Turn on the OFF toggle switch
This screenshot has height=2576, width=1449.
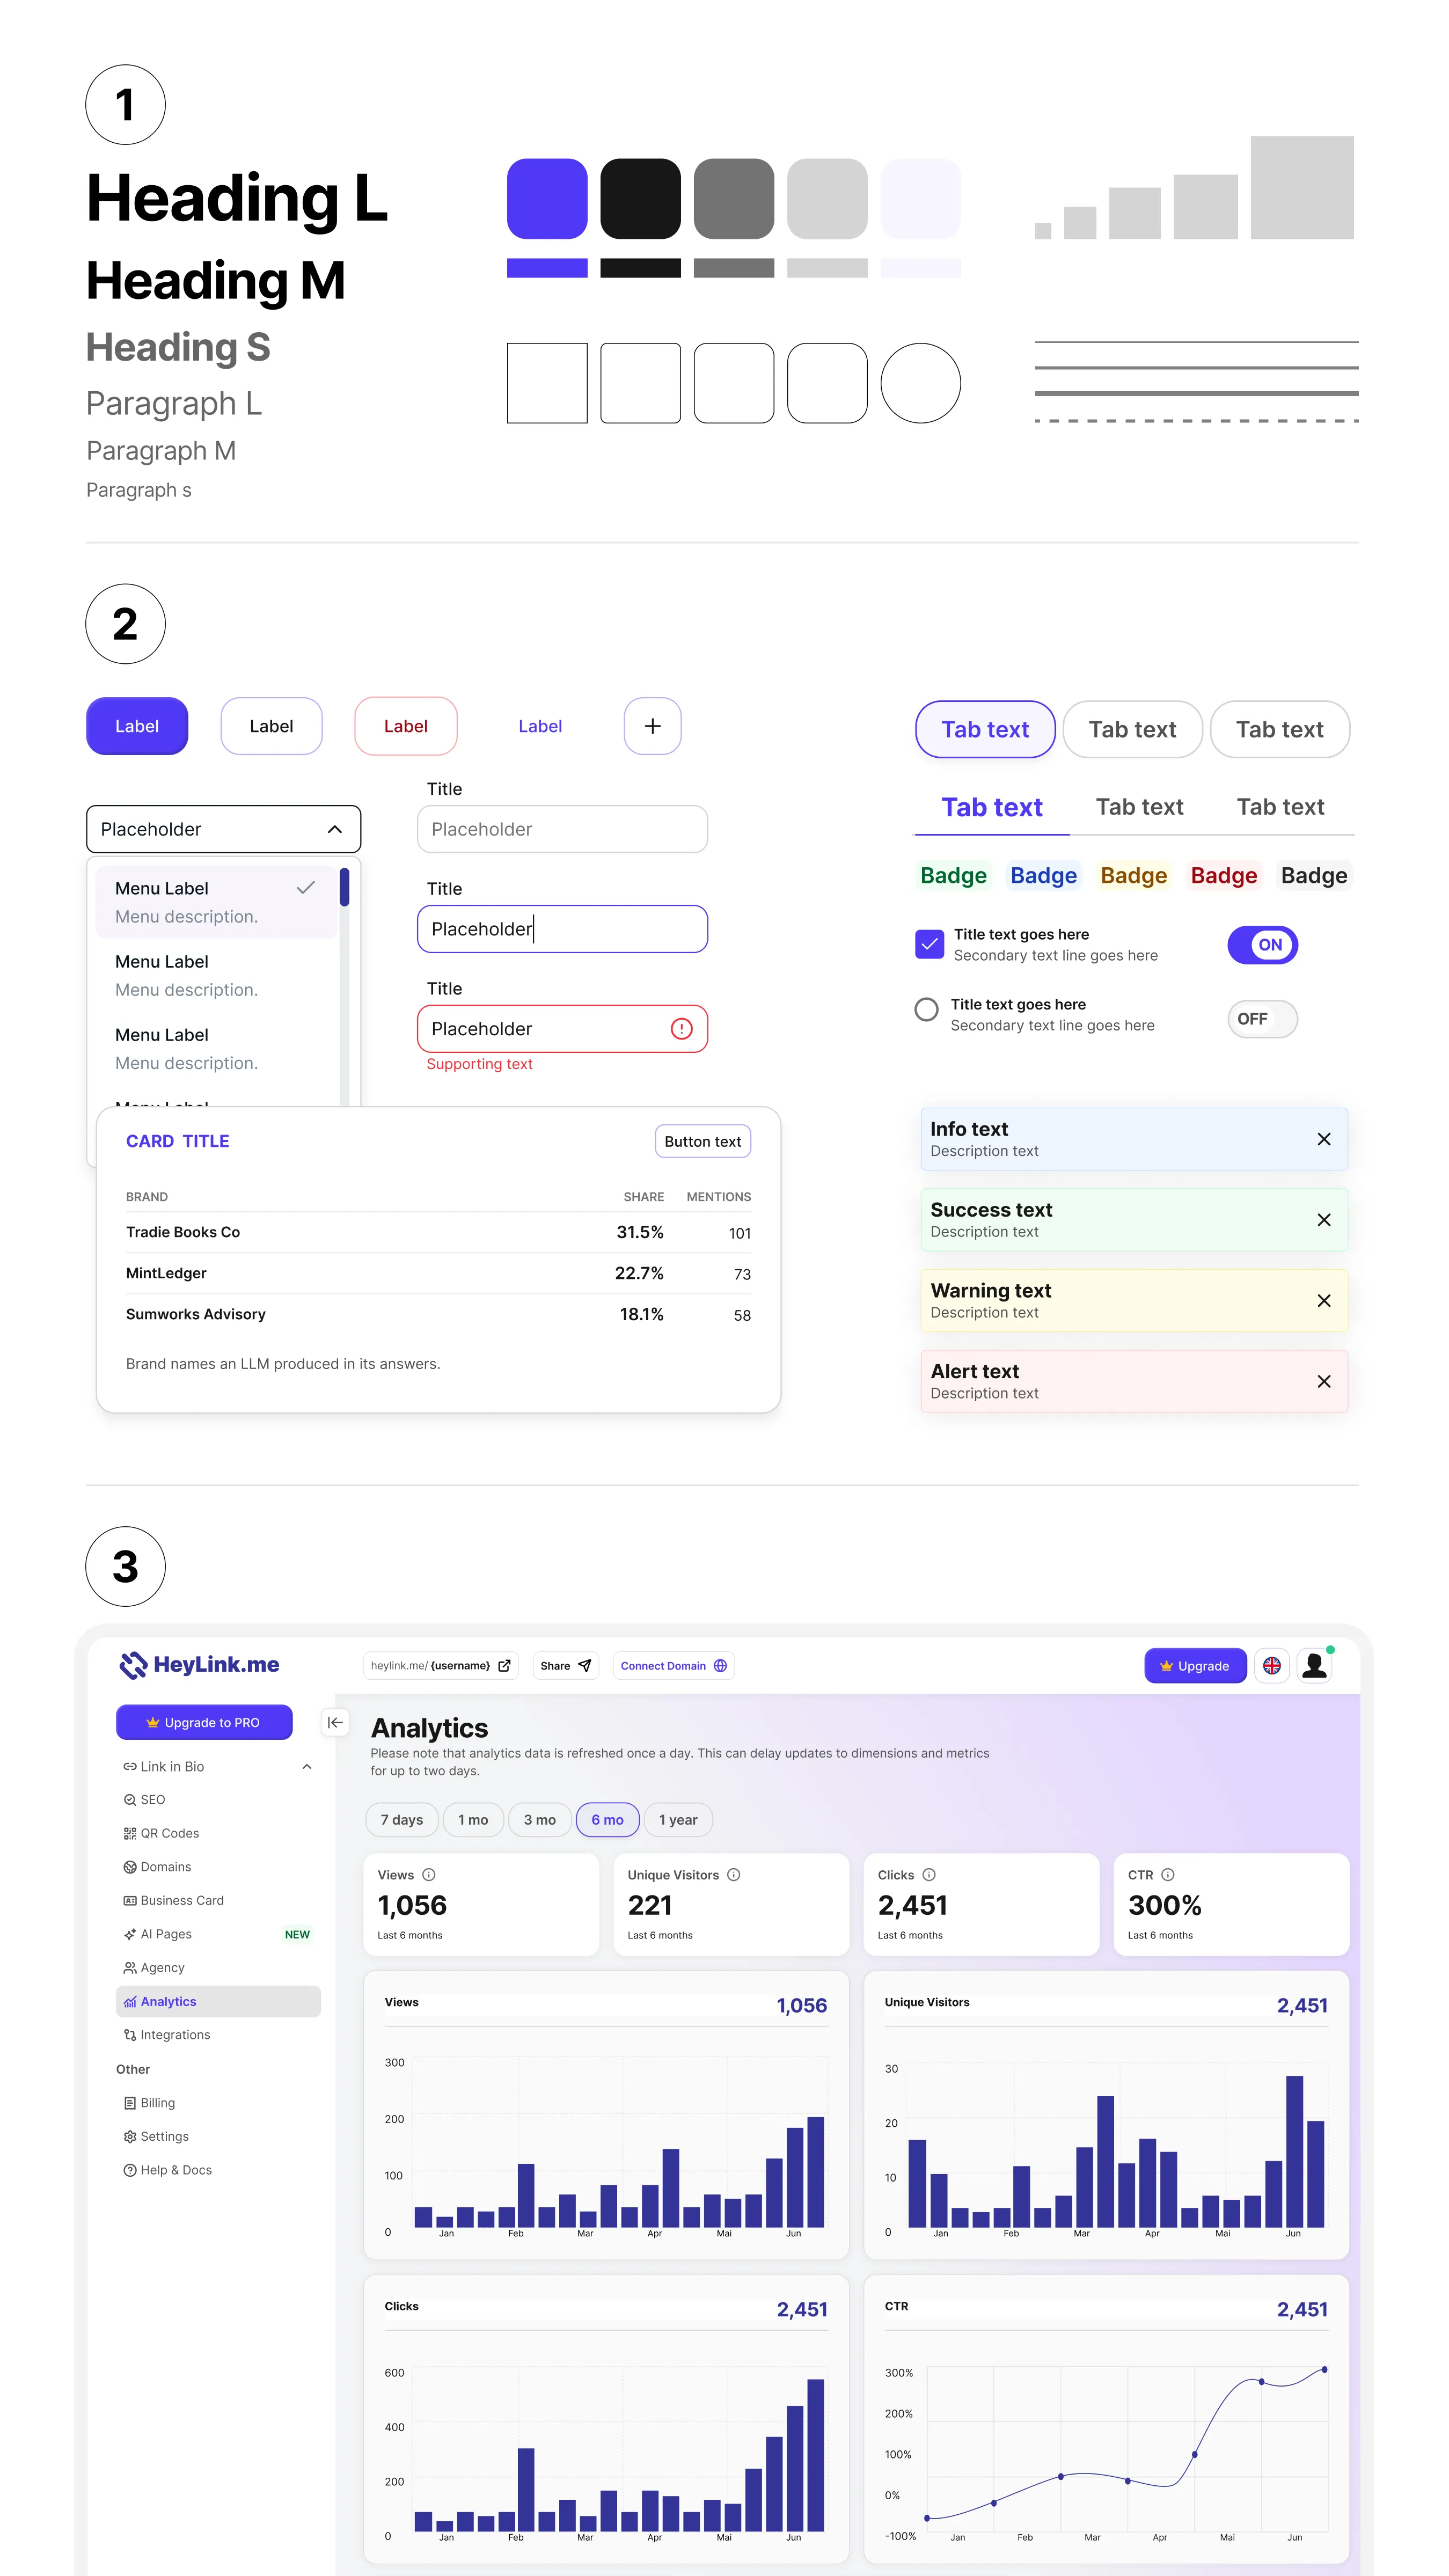click(1262, 1019)
